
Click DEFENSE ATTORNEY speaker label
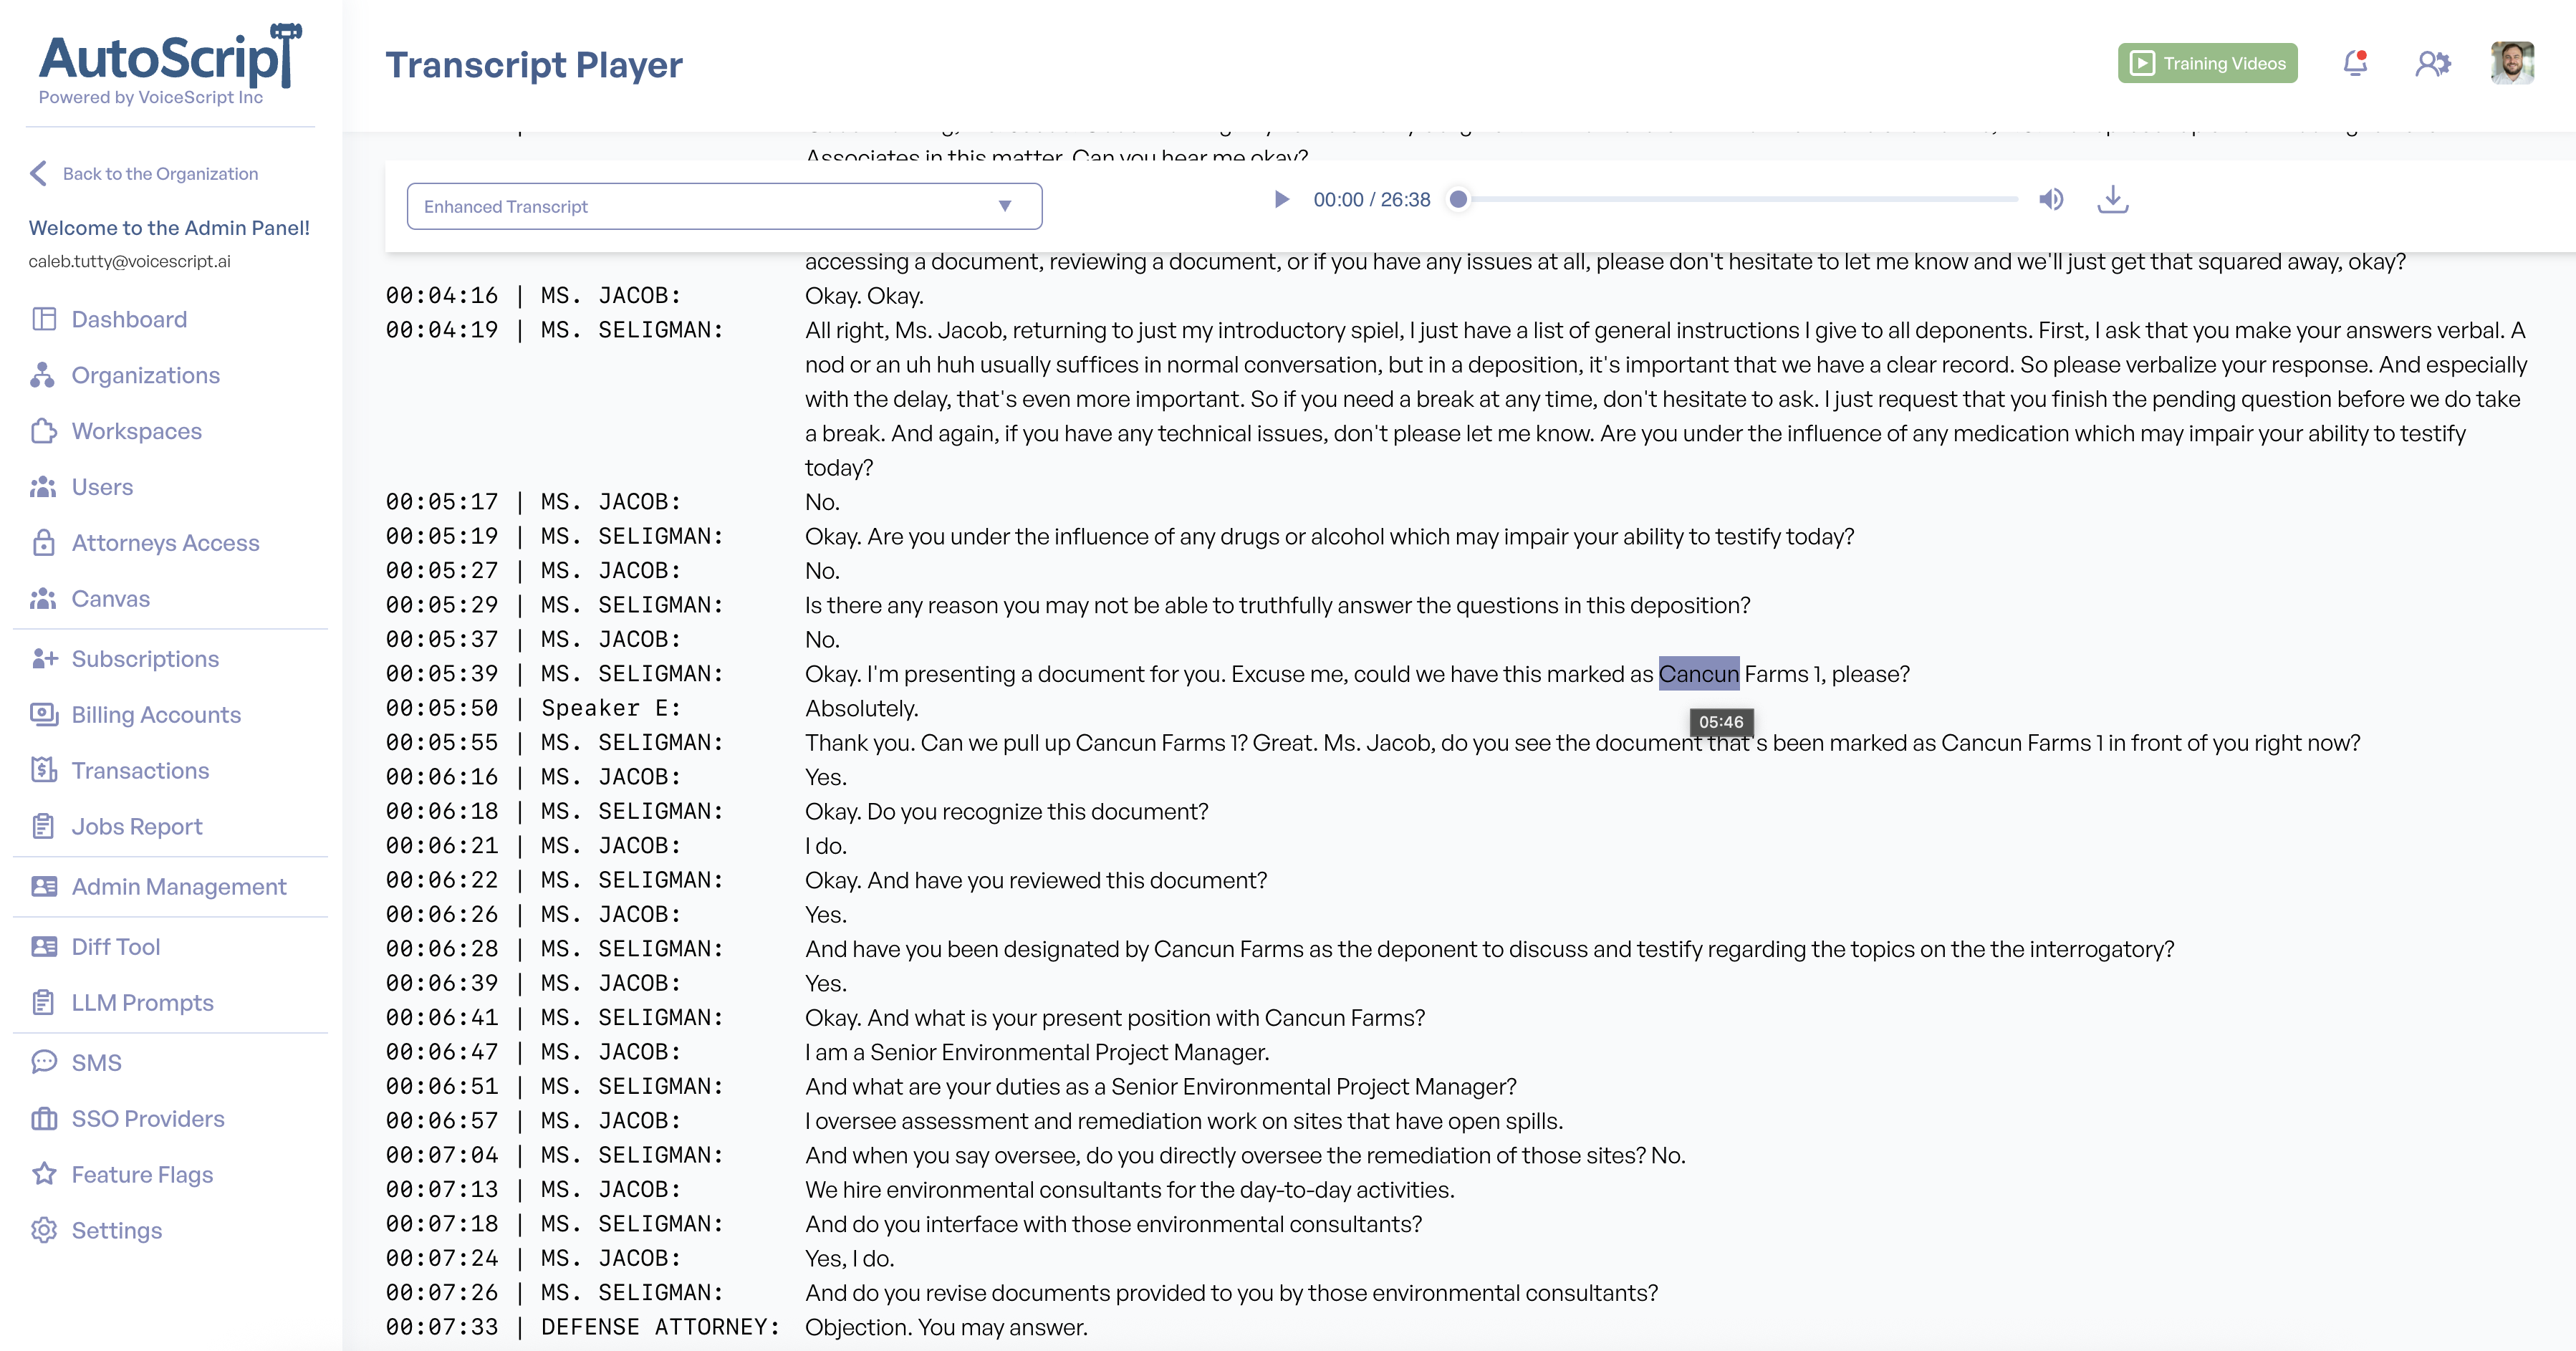point(661,1327)
